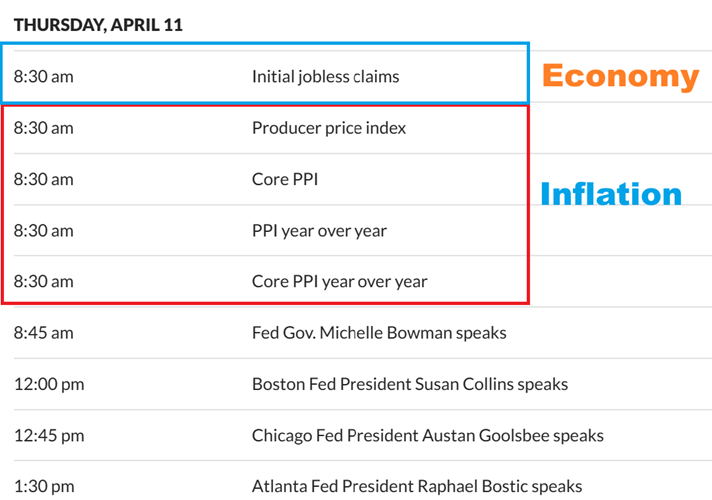
Task: Click Fed Gov. Michelle Bowman speaks
Action: (379, 333)
